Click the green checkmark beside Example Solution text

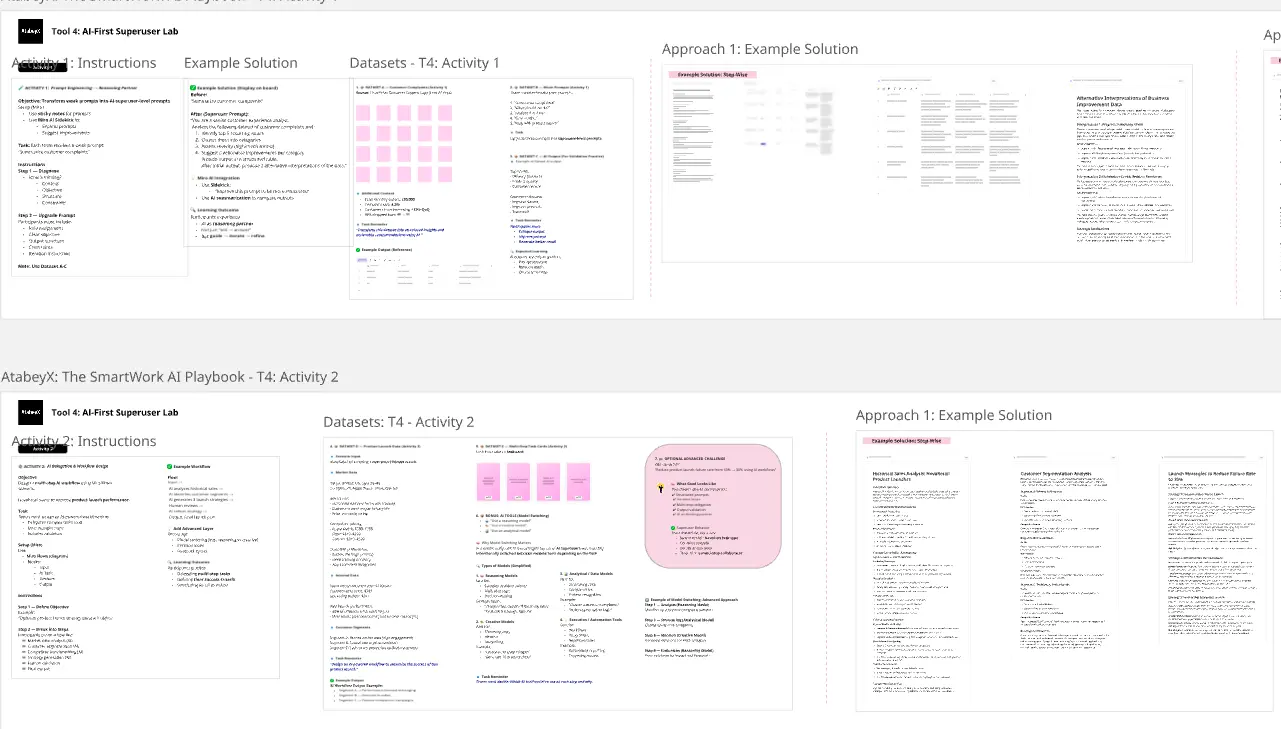(193, 89)
